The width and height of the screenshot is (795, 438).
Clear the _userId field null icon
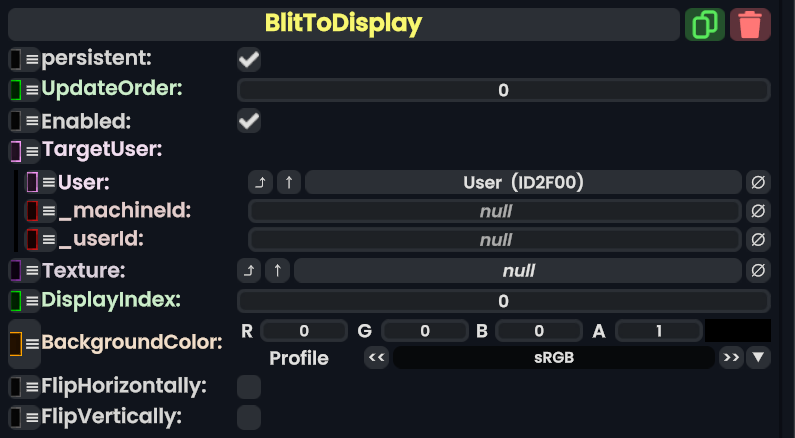pos(759,240)
